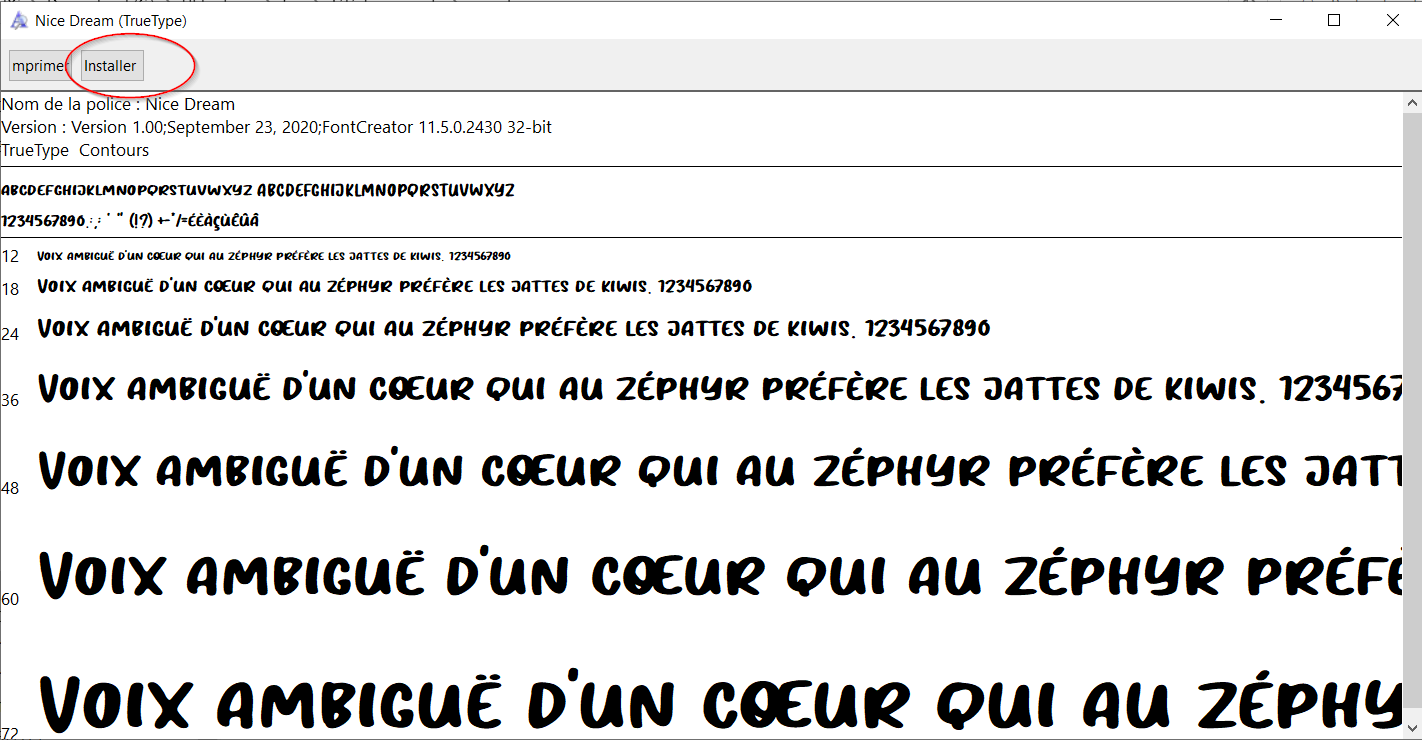Click the 'TrueType Contours' text
This screenshot has height=740, width=1422.
(75, 150)
